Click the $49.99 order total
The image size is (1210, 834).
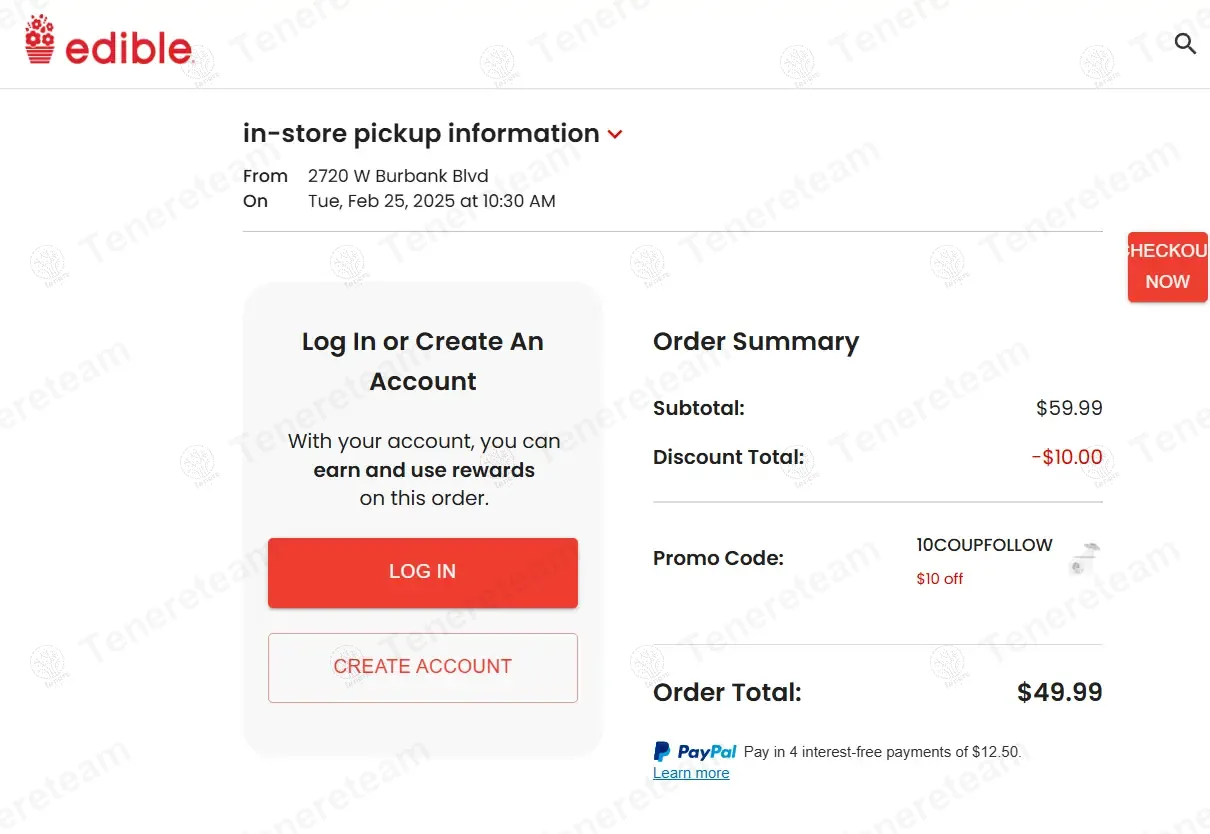point(1059,692)
